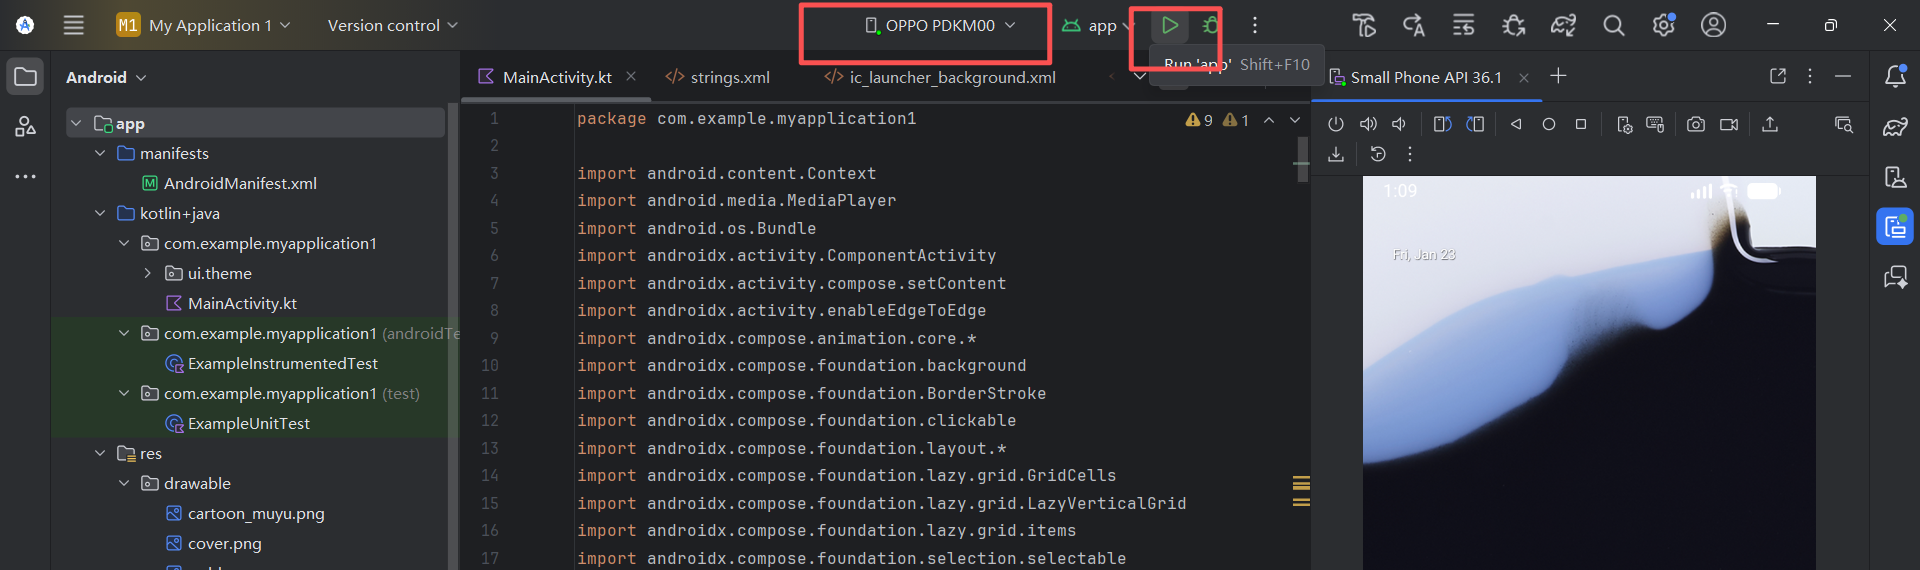Rotate the emulator device left
The image size is (1920, 570).
point(1442,124)
